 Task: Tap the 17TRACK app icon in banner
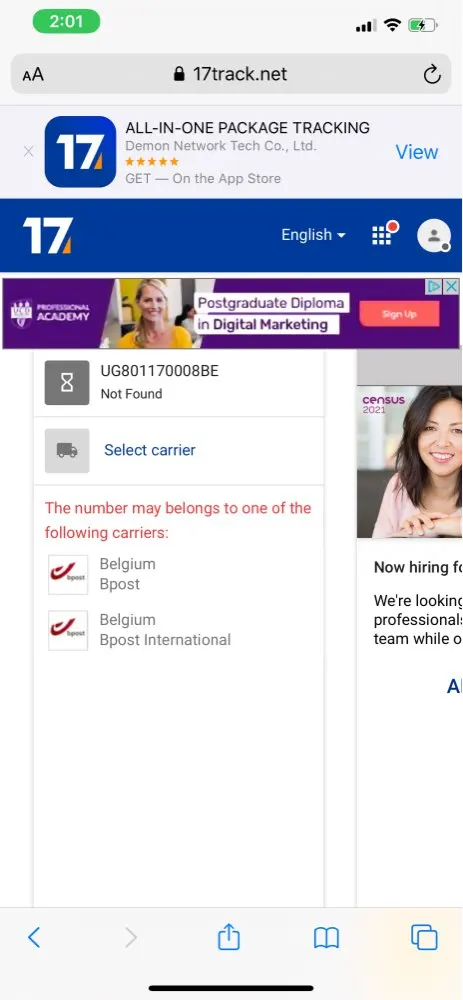click(x=80, y=152)
